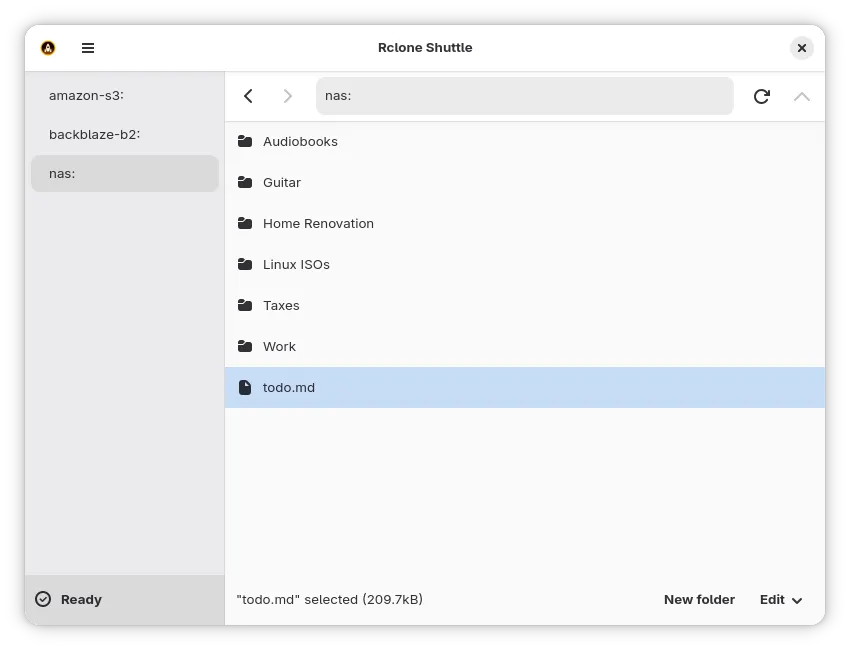Click the Linux ISOs folder icon

245,265
